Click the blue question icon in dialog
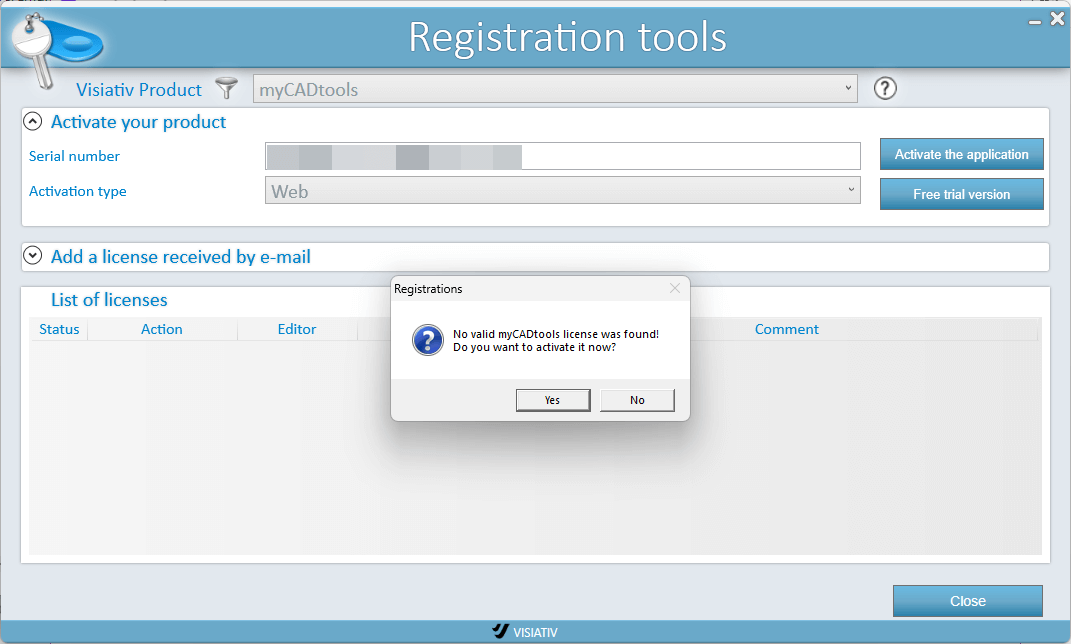 coord(427,340)
